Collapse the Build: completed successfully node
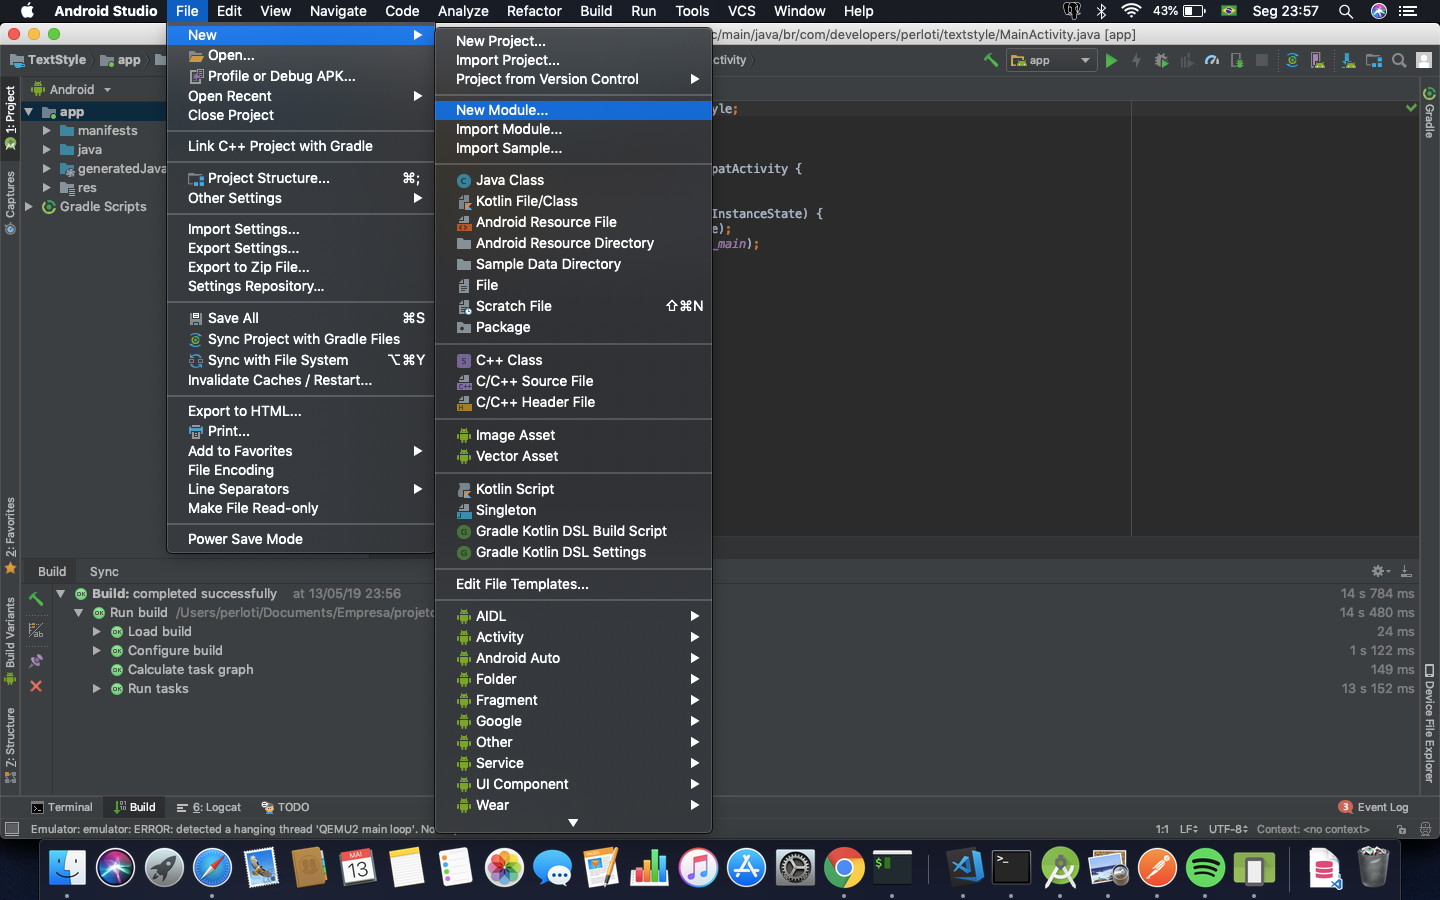 tap(61, 593)
